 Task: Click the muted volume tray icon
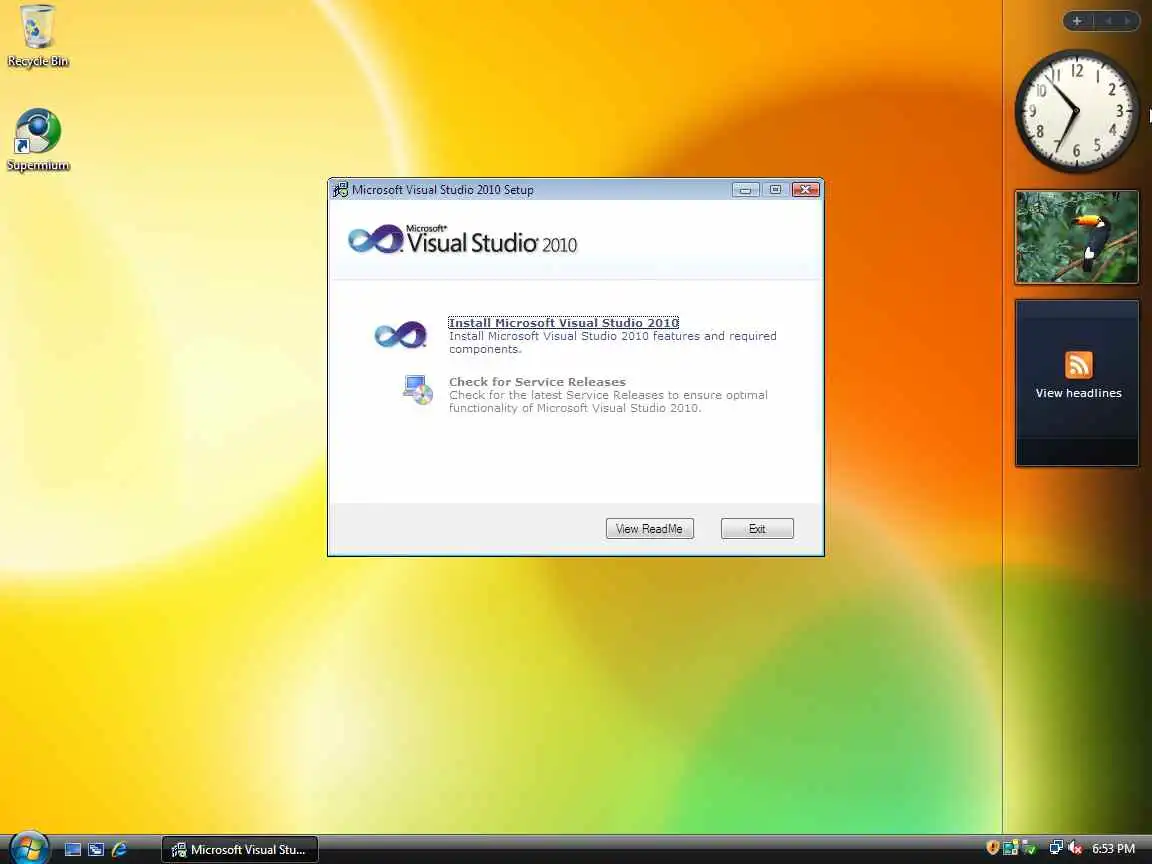[1076, 848]
